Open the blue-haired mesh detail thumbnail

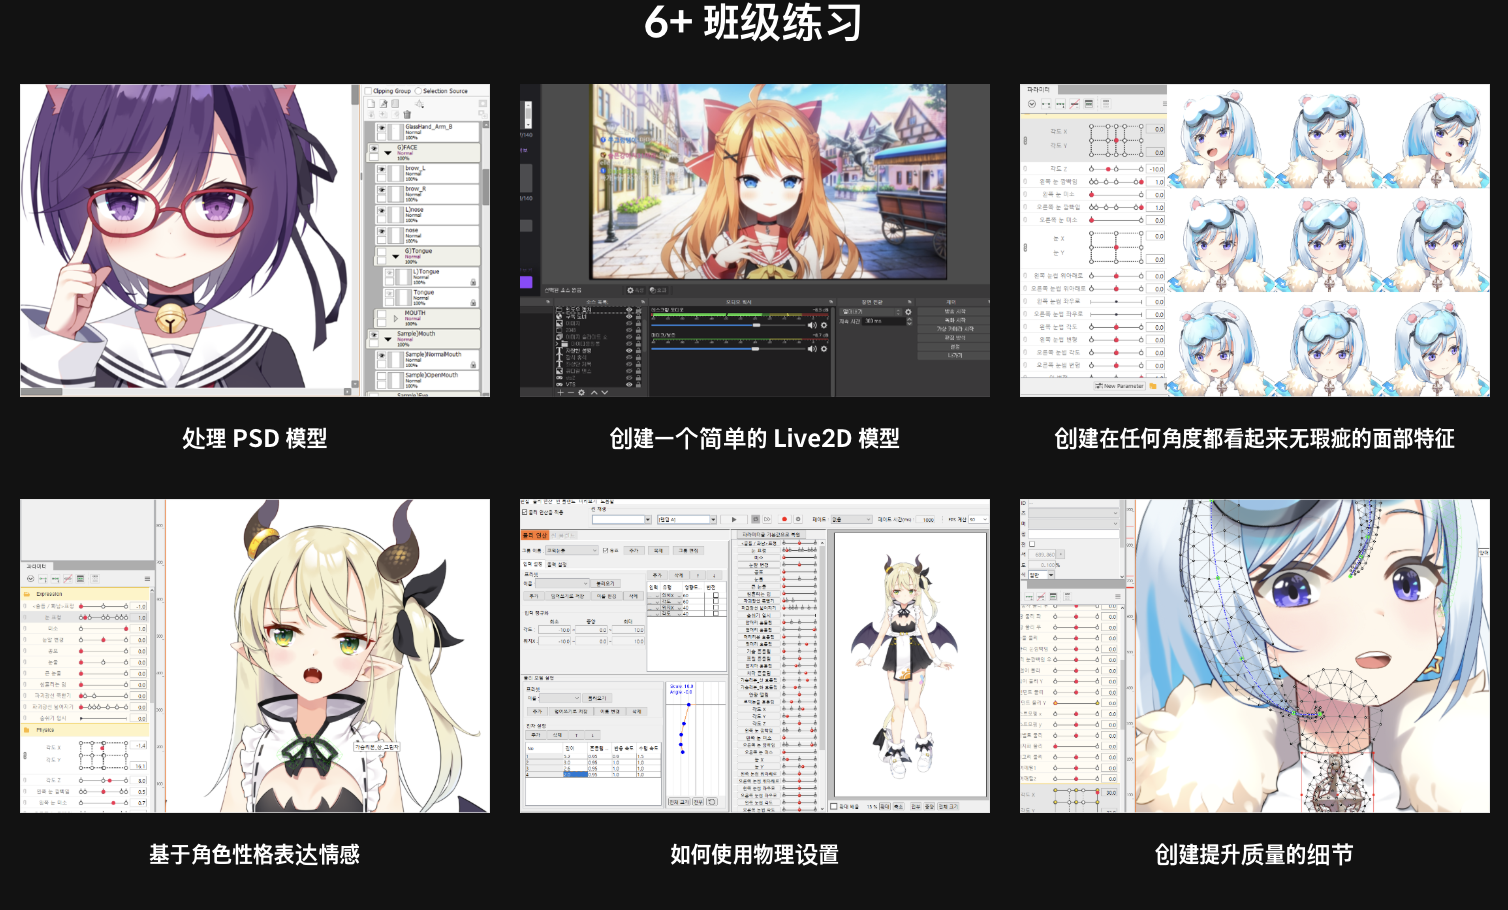(1255, 656)
